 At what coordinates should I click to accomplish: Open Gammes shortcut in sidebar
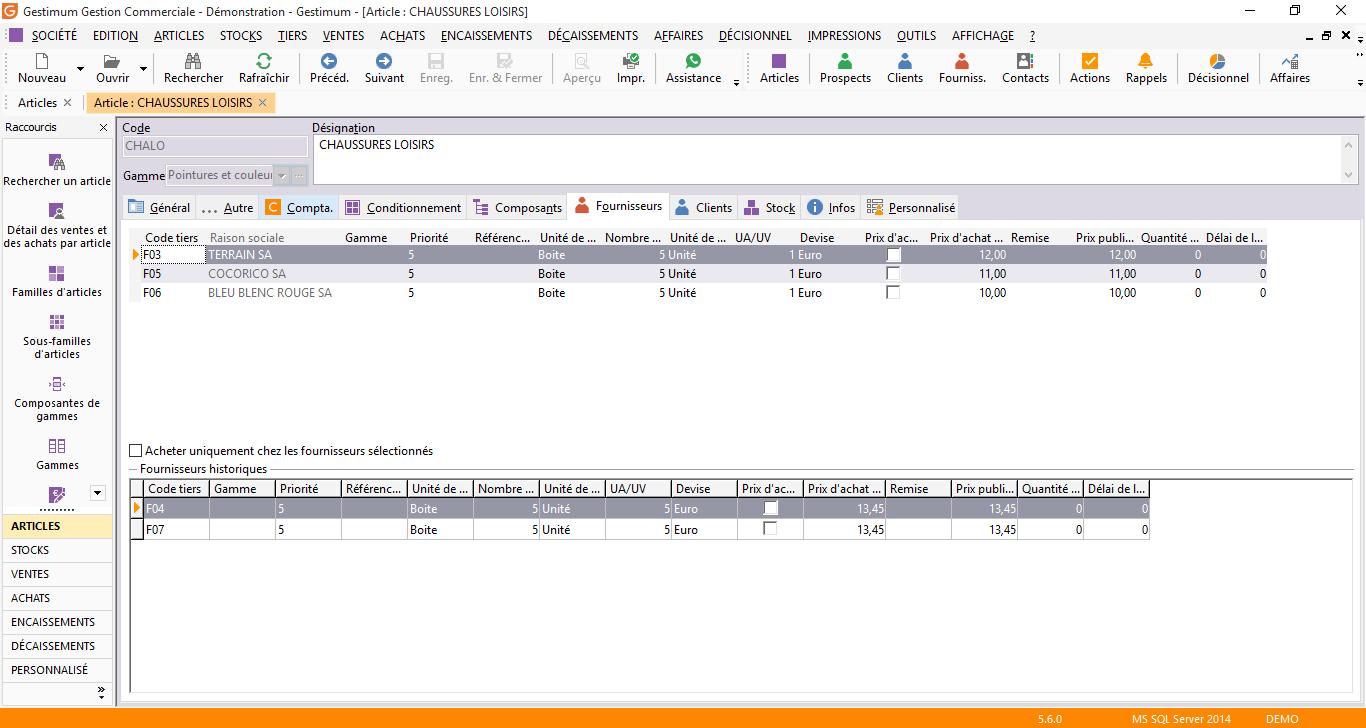(x=57, y=454)
